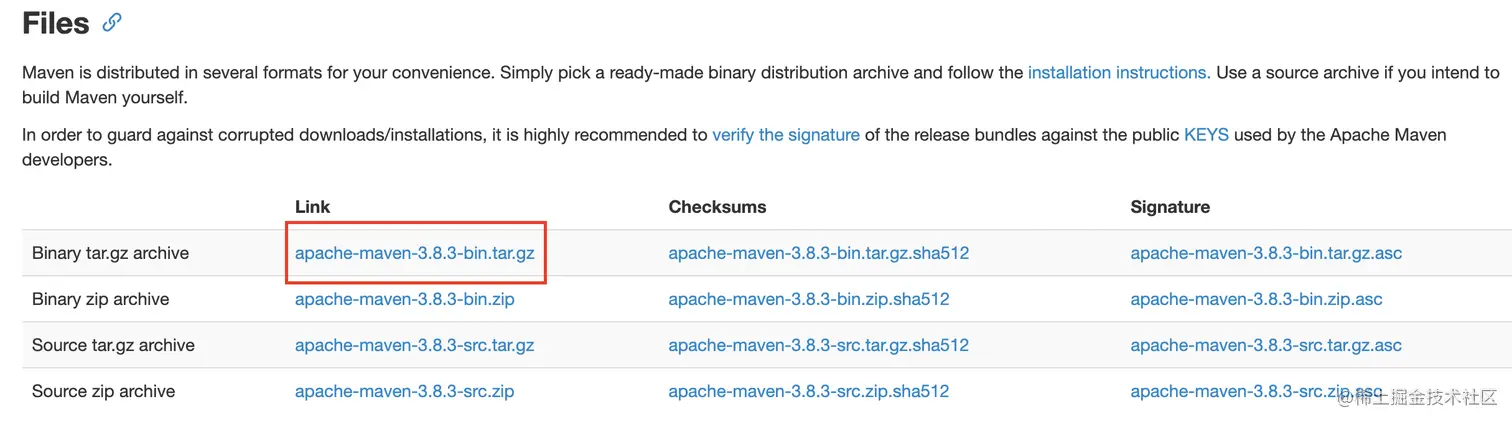The height and width of the screenshot is (422, 1512).
Task: Download apache-maven-3.8.3-src.zip
Action: 404,391
